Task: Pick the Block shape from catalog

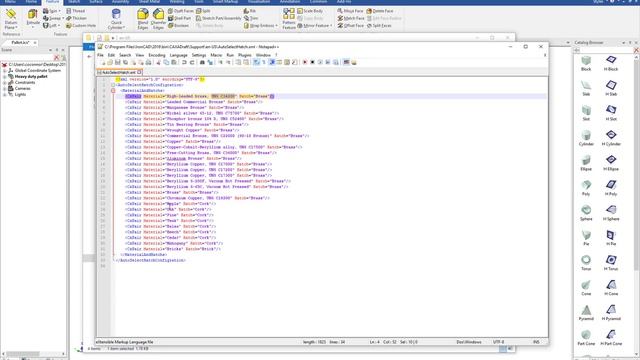Action: pyautogui.click(x=586, y=63)
